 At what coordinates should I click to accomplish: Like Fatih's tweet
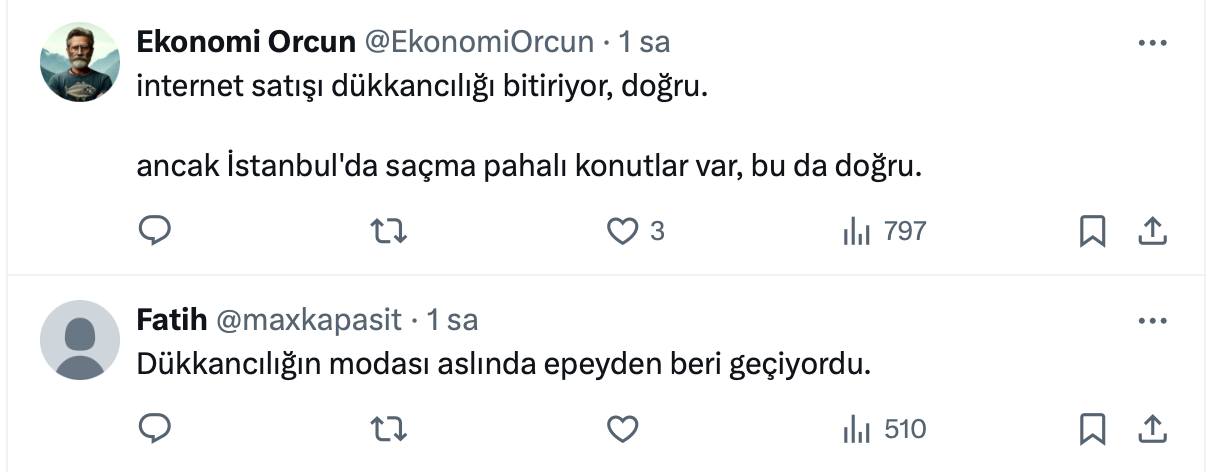click(x=623, y=430)
